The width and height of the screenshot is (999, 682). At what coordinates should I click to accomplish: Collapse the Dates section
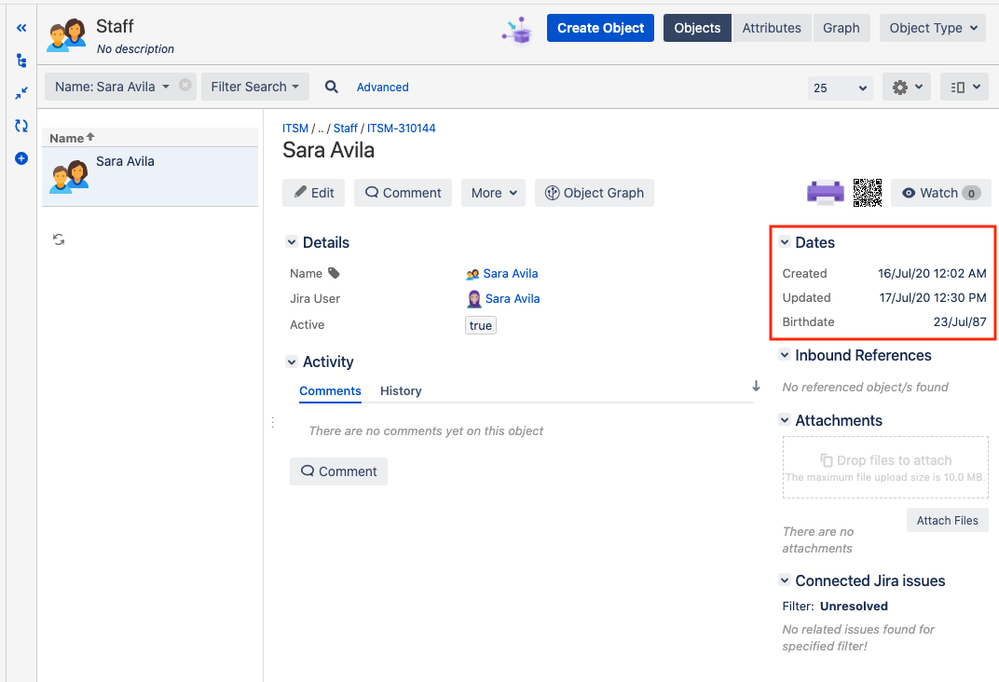785,242
